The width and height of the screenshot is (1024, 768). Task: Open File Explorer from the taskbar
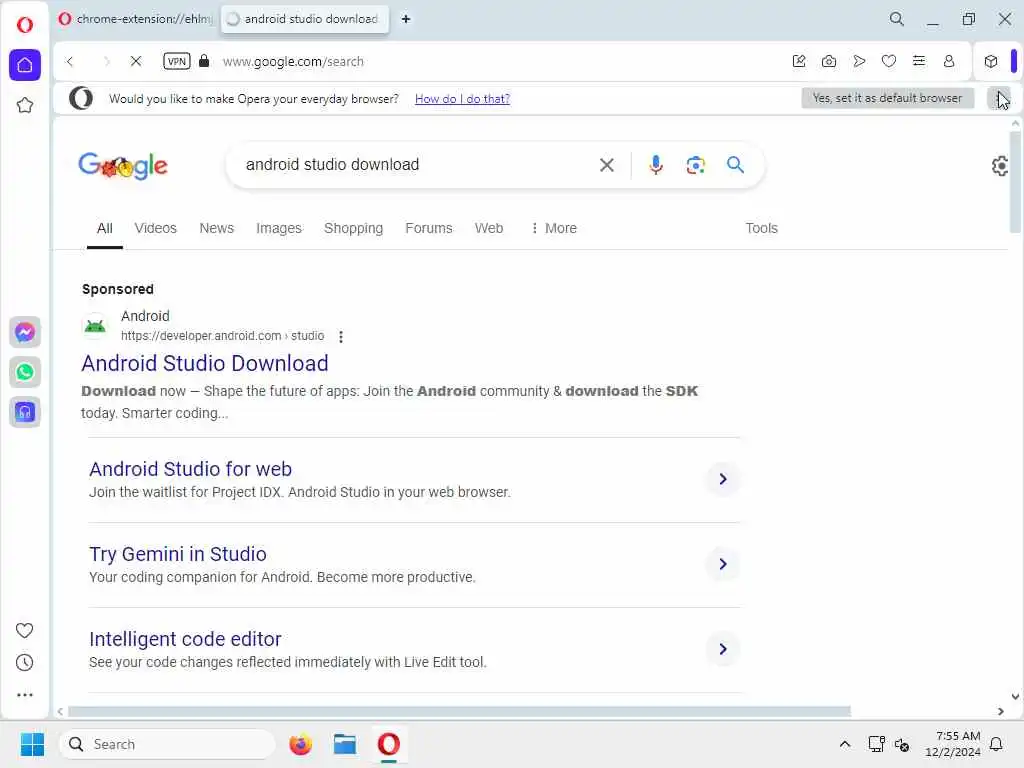pos(344,744)
